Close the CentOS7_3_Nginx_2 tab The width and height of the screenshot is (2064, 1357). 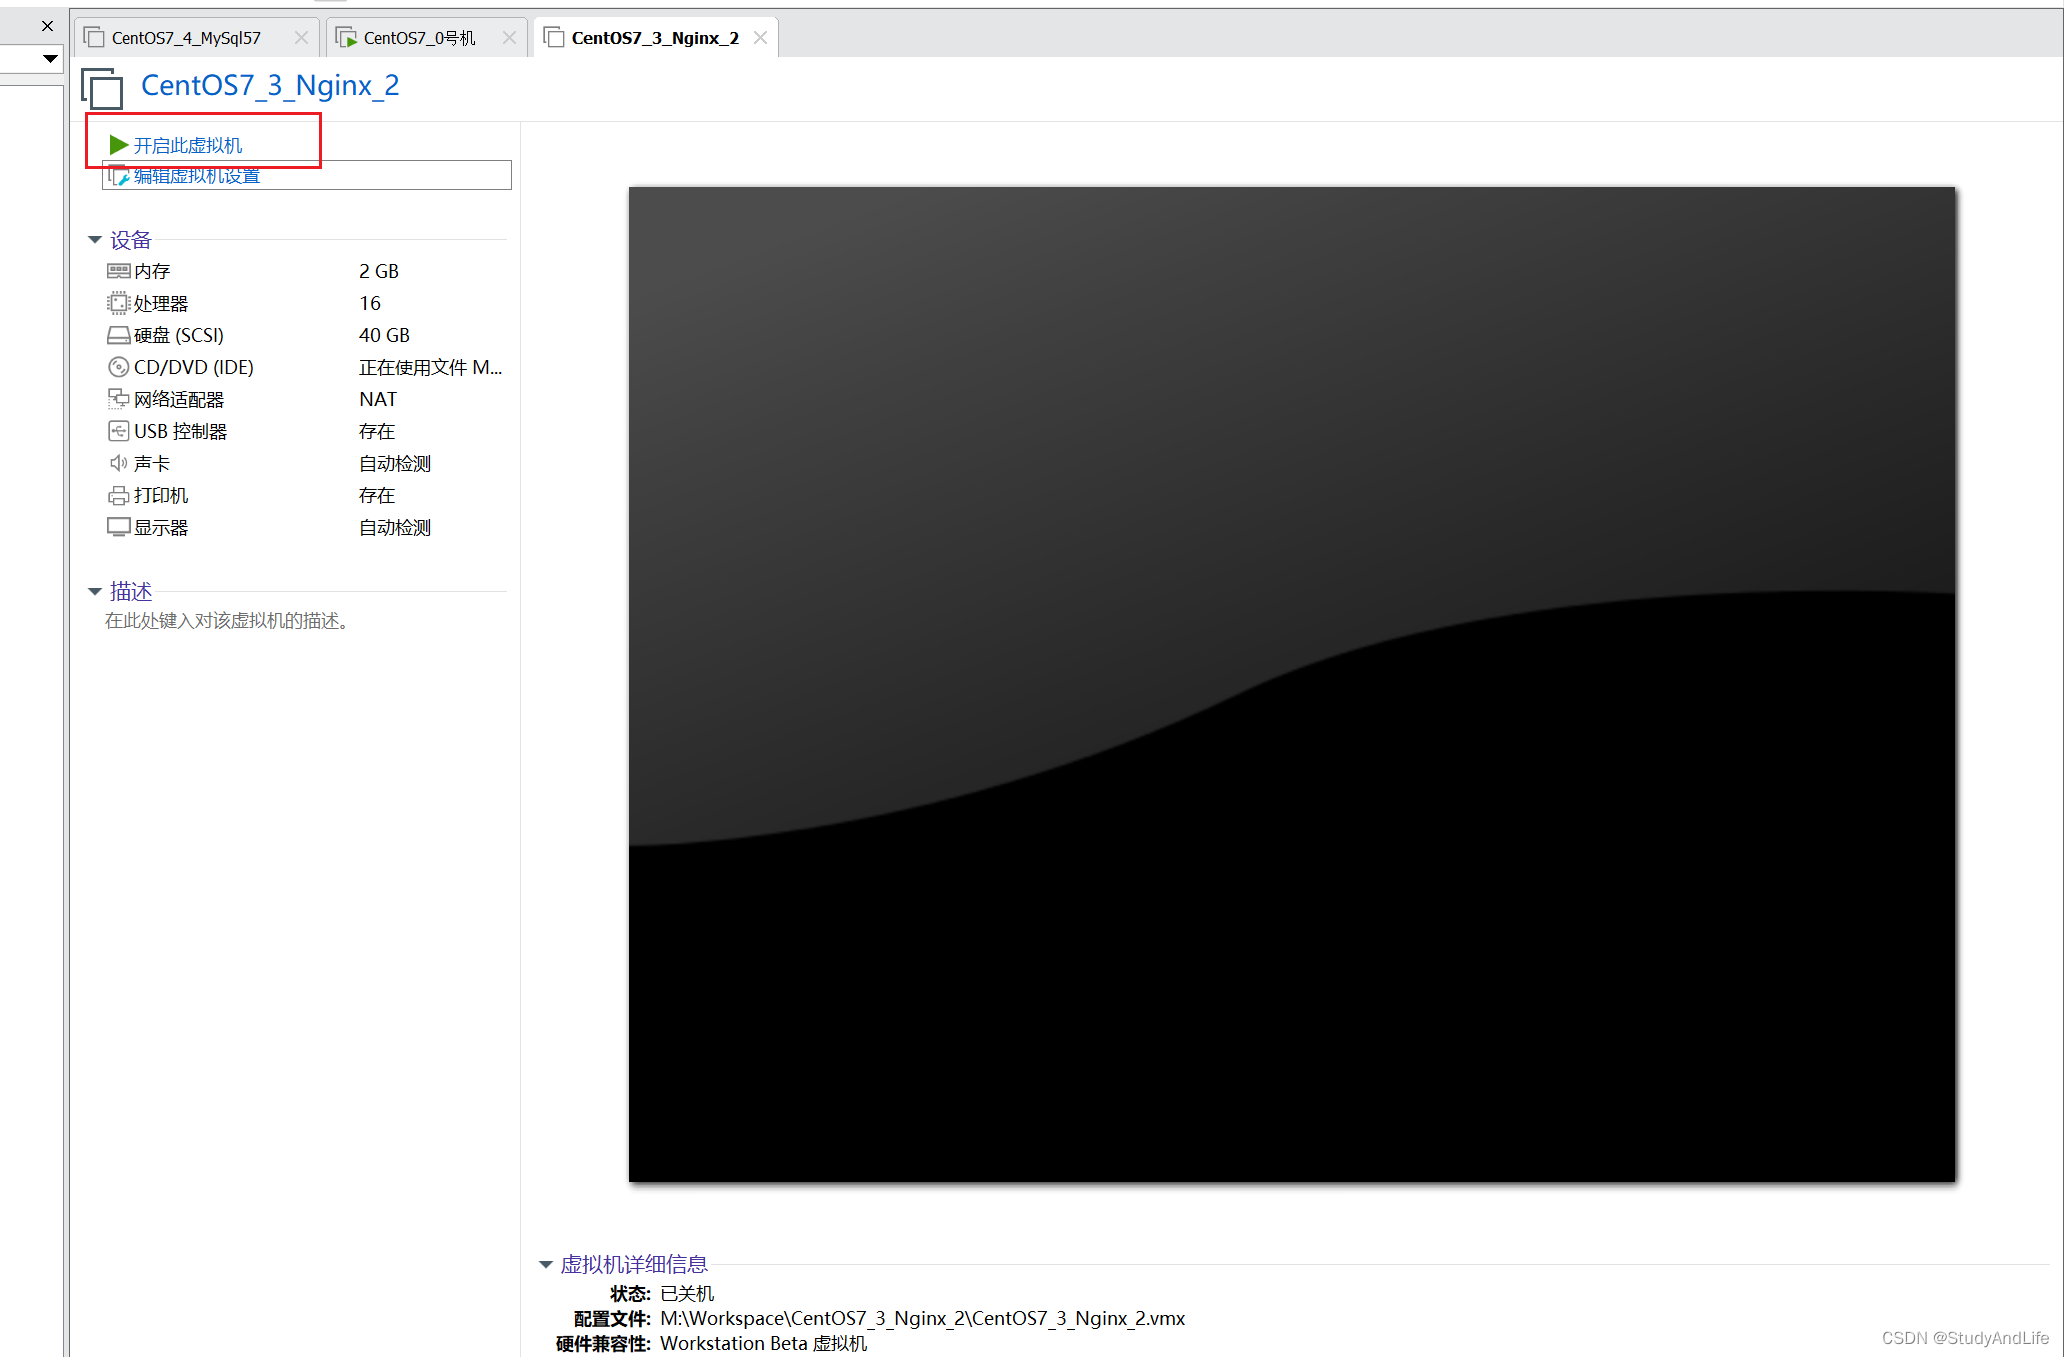[x=760, y=38]
